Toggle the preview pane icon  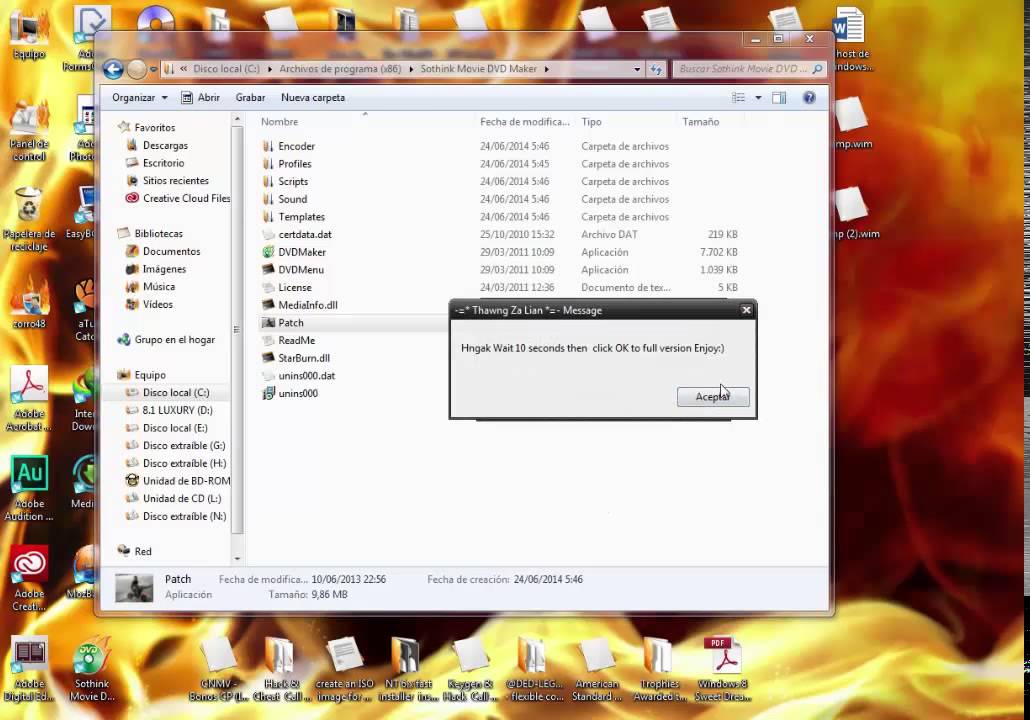tap(779, 98)
